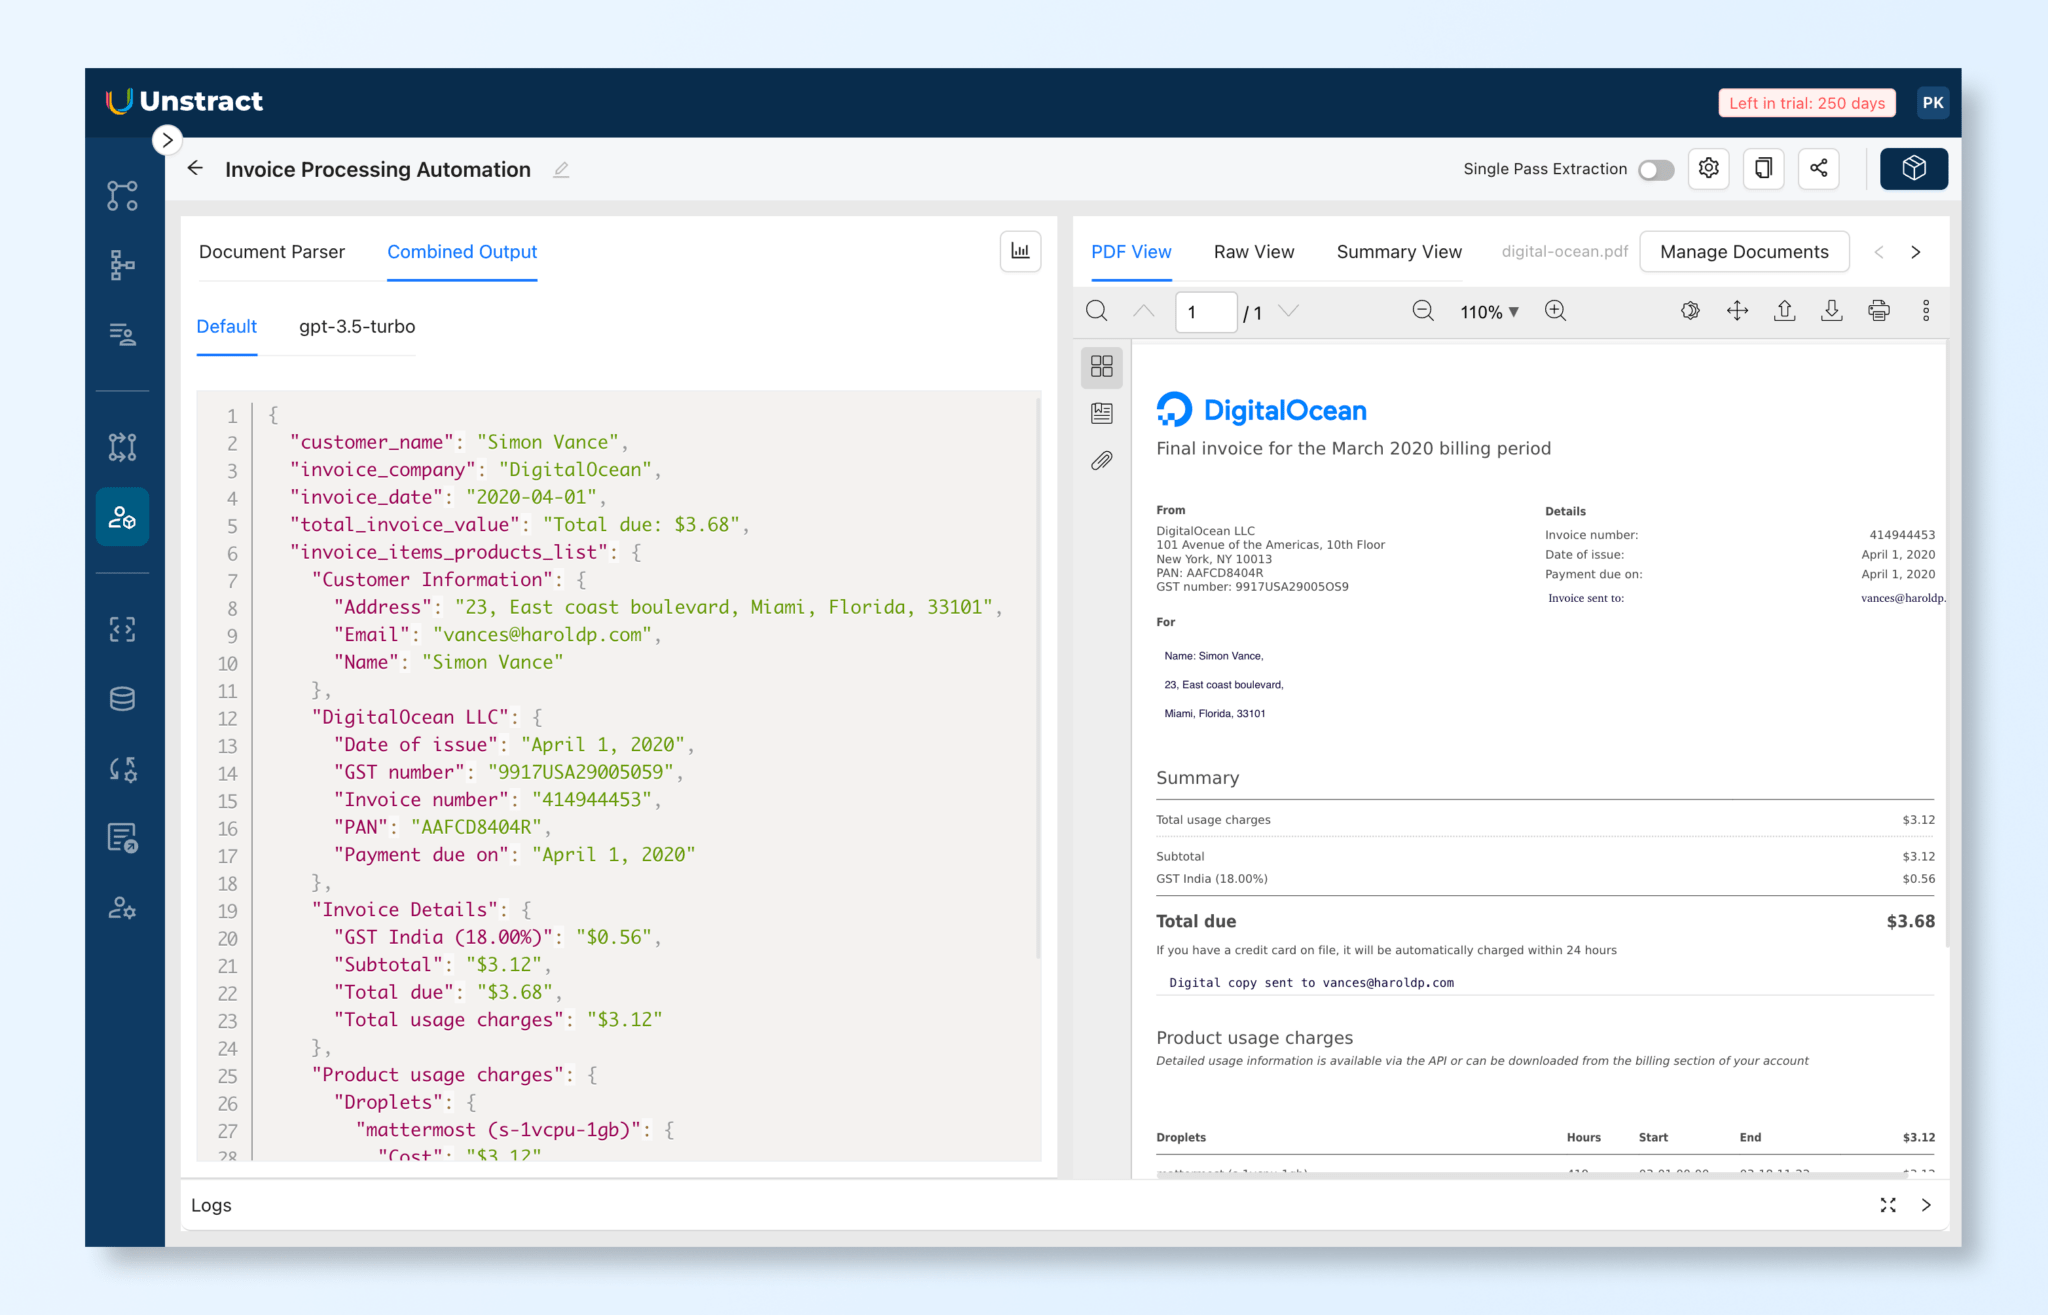This screenshot has width=2048, height=1315.
Task: Click the thumbnails grid icon beside the PDF
Action: 1102,367
